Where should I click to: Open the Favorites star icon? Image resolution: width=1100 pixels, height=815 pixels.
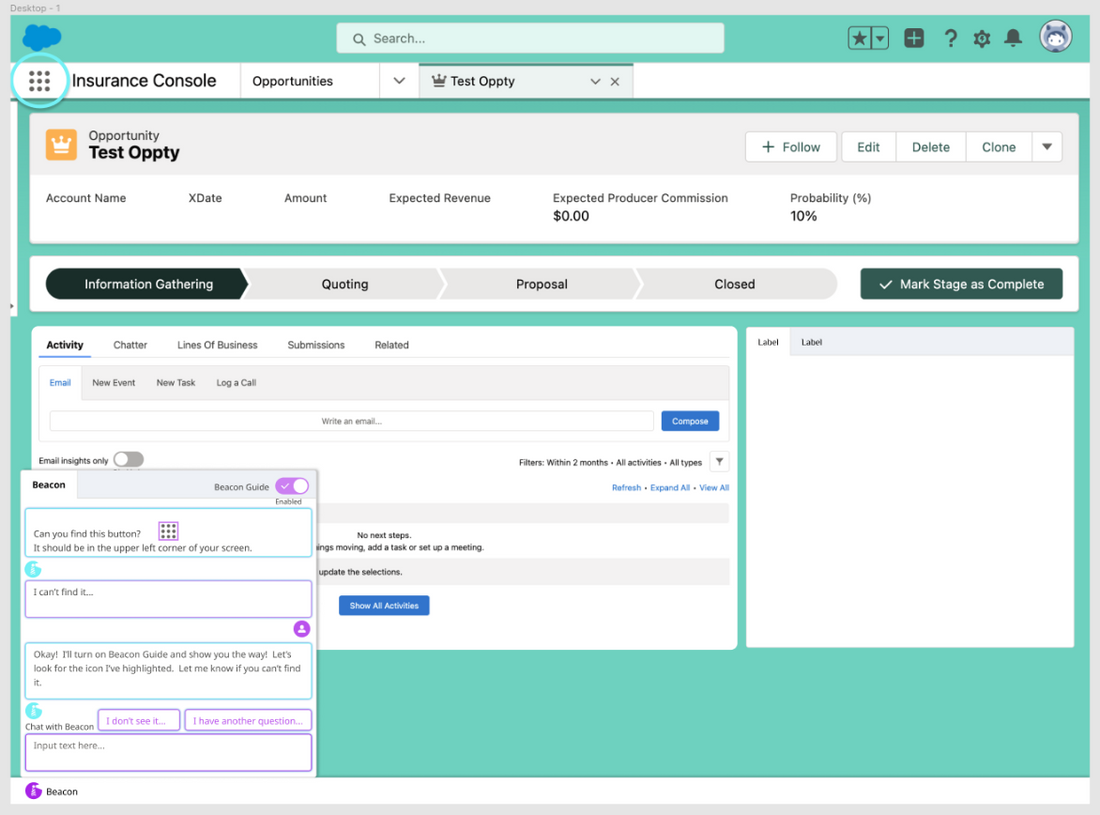point(859,38)
